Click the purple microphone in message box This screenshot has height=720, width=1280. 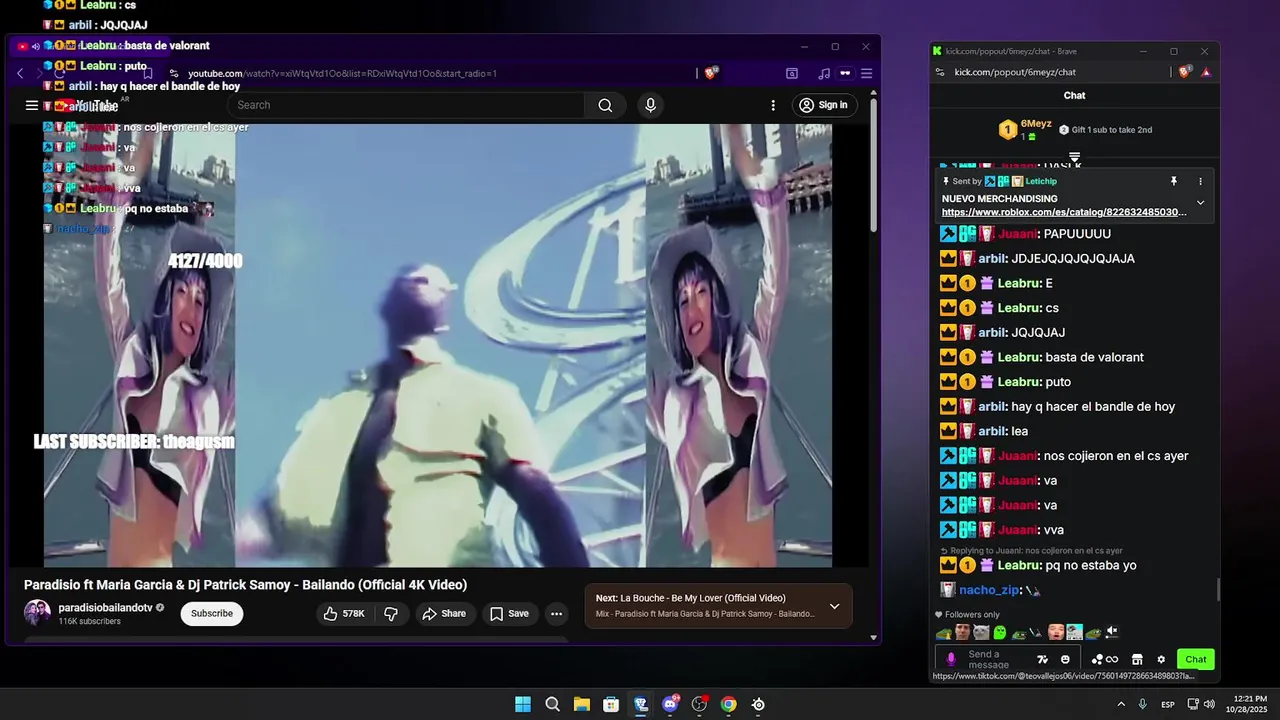951,659
